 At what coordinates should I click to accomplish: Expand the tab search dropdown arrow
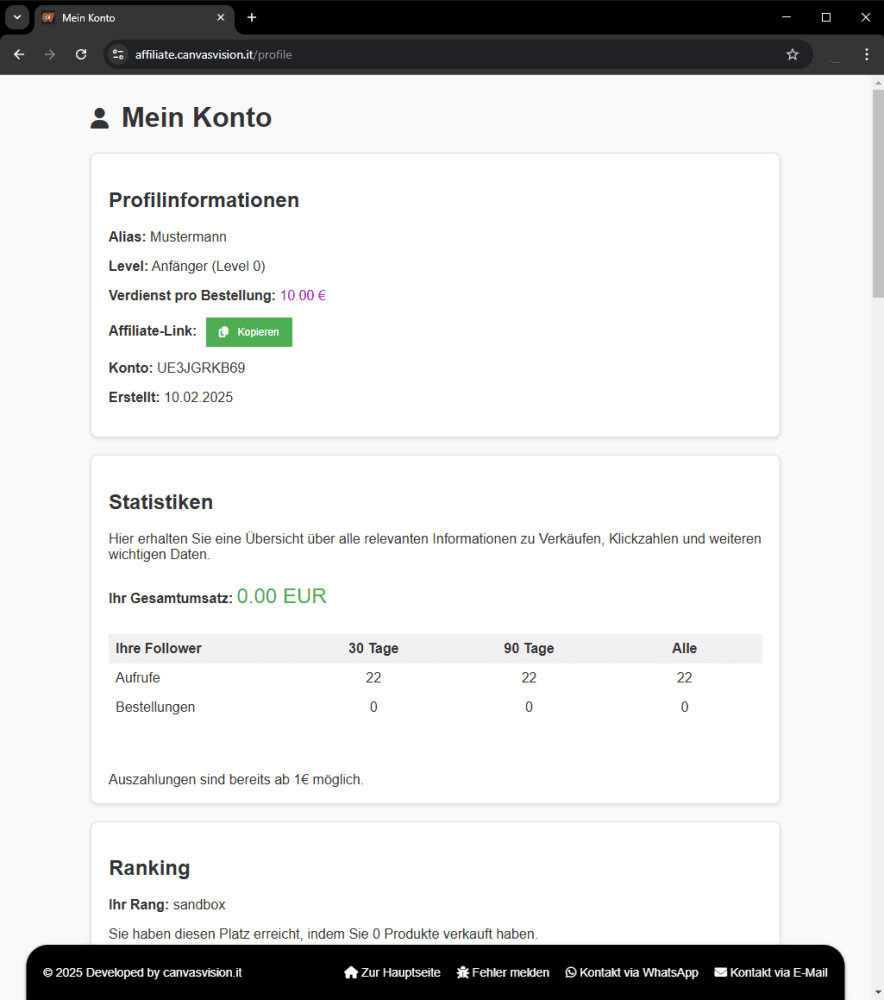click(x=17, y=17)
